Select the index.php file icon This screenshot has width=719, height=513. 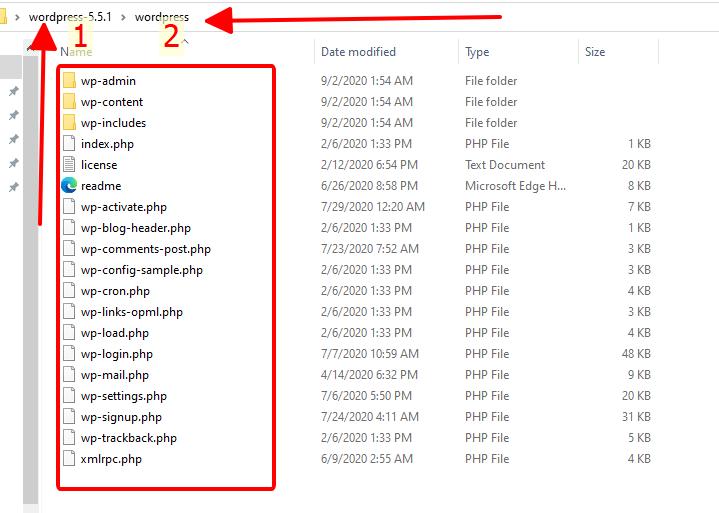pos(69,143)
